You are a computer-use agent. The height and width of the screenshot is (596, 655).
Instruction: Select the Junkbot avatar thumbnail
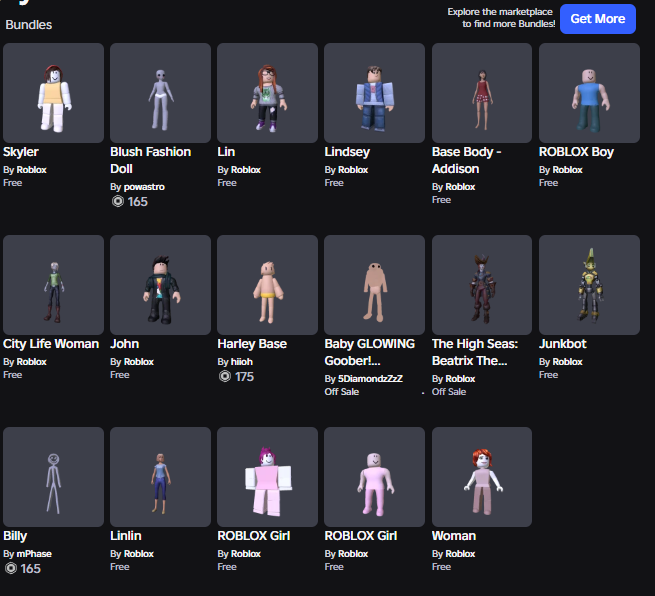589,285
